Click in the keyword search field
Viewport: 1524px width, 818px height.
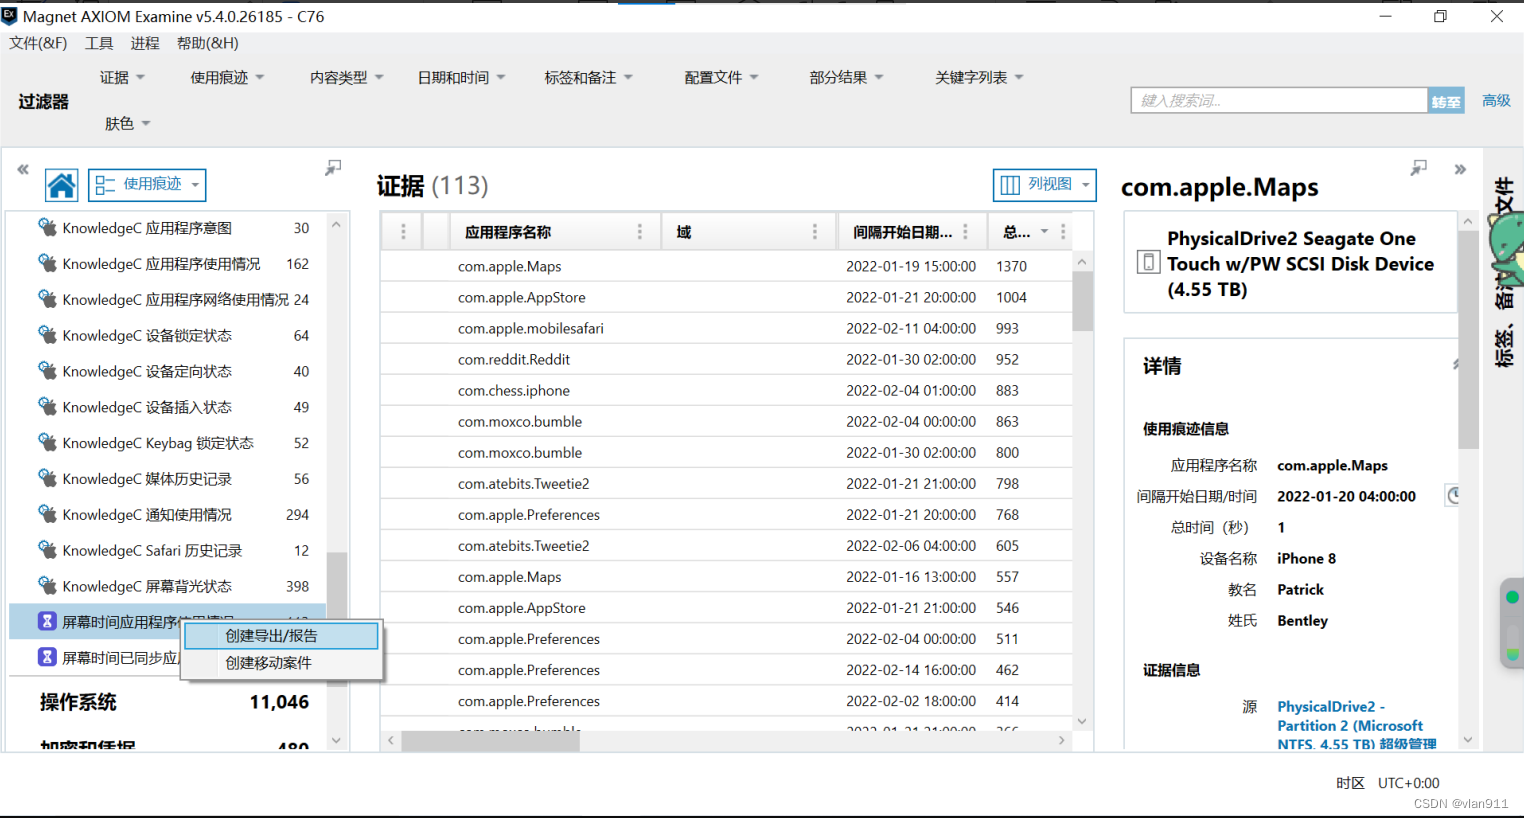click(x=1279, y=101)
